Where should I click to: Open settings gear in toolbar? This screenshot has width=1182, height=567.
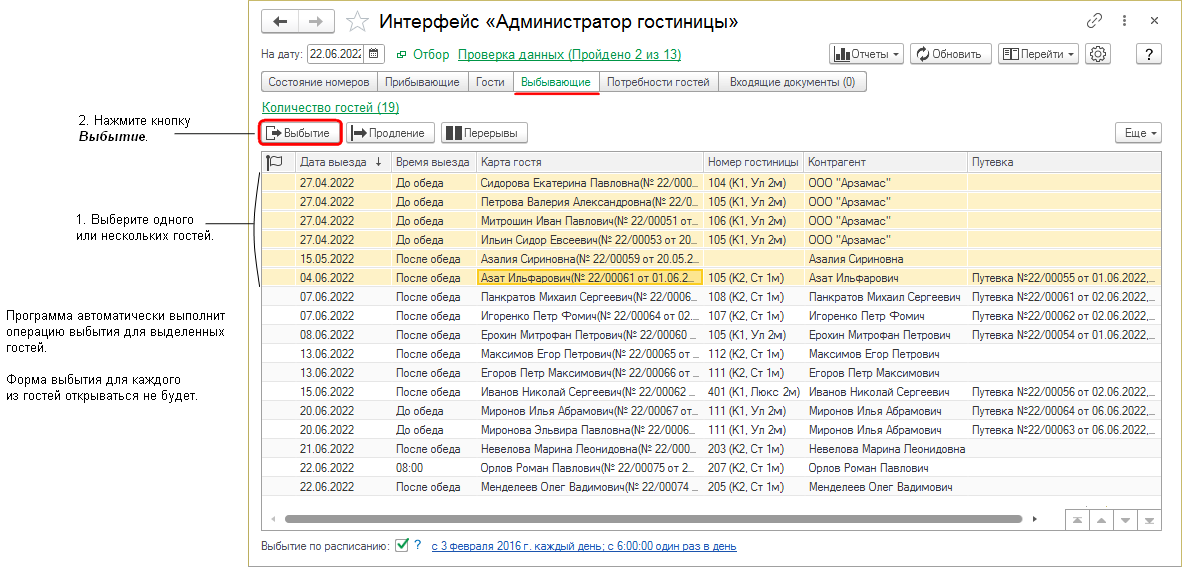coord(1099,54)
